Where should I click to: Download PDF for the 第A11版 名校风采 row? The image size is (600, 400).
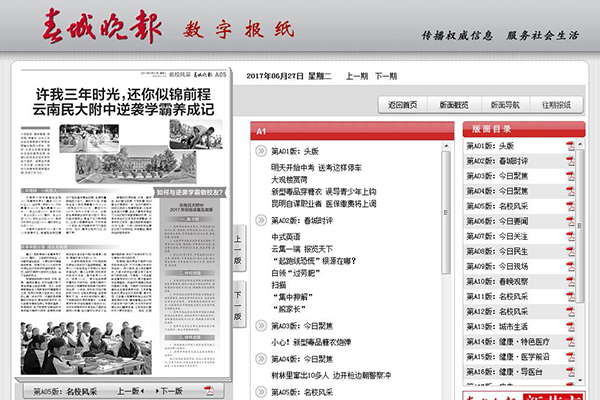(570, 297)
